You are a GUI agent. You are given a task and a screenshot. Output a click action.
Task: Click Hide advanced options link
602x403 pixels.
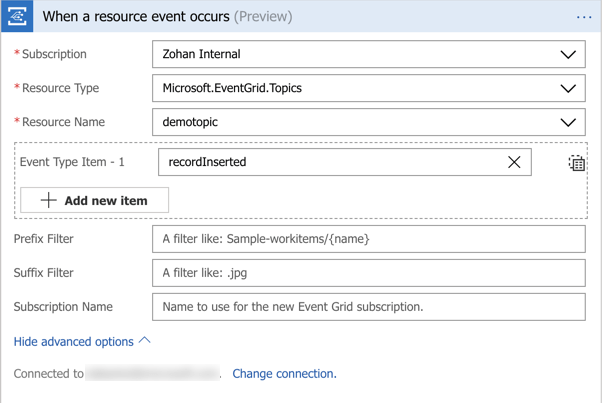point(74,342)
